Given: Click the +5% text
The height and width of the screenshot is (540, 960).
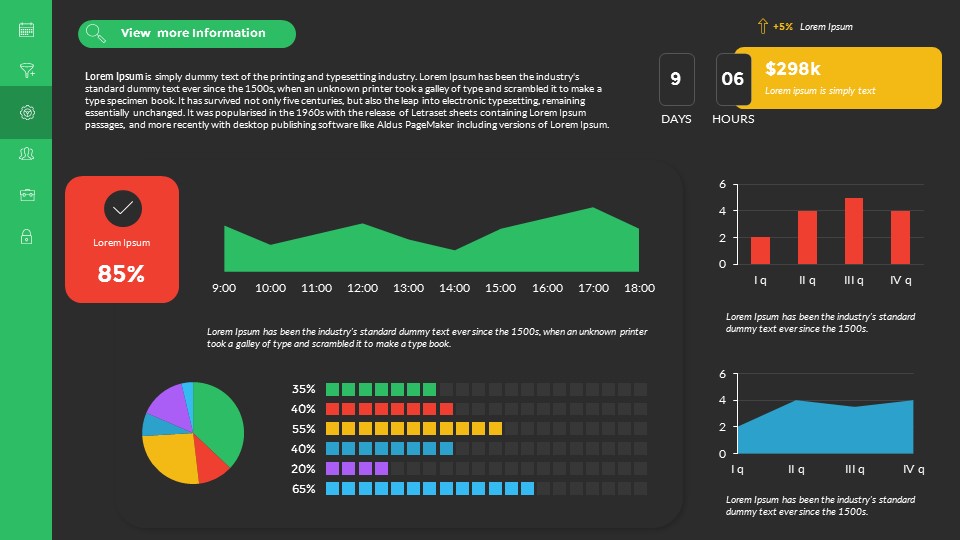Looking at the screenshot, I should 782,27.
